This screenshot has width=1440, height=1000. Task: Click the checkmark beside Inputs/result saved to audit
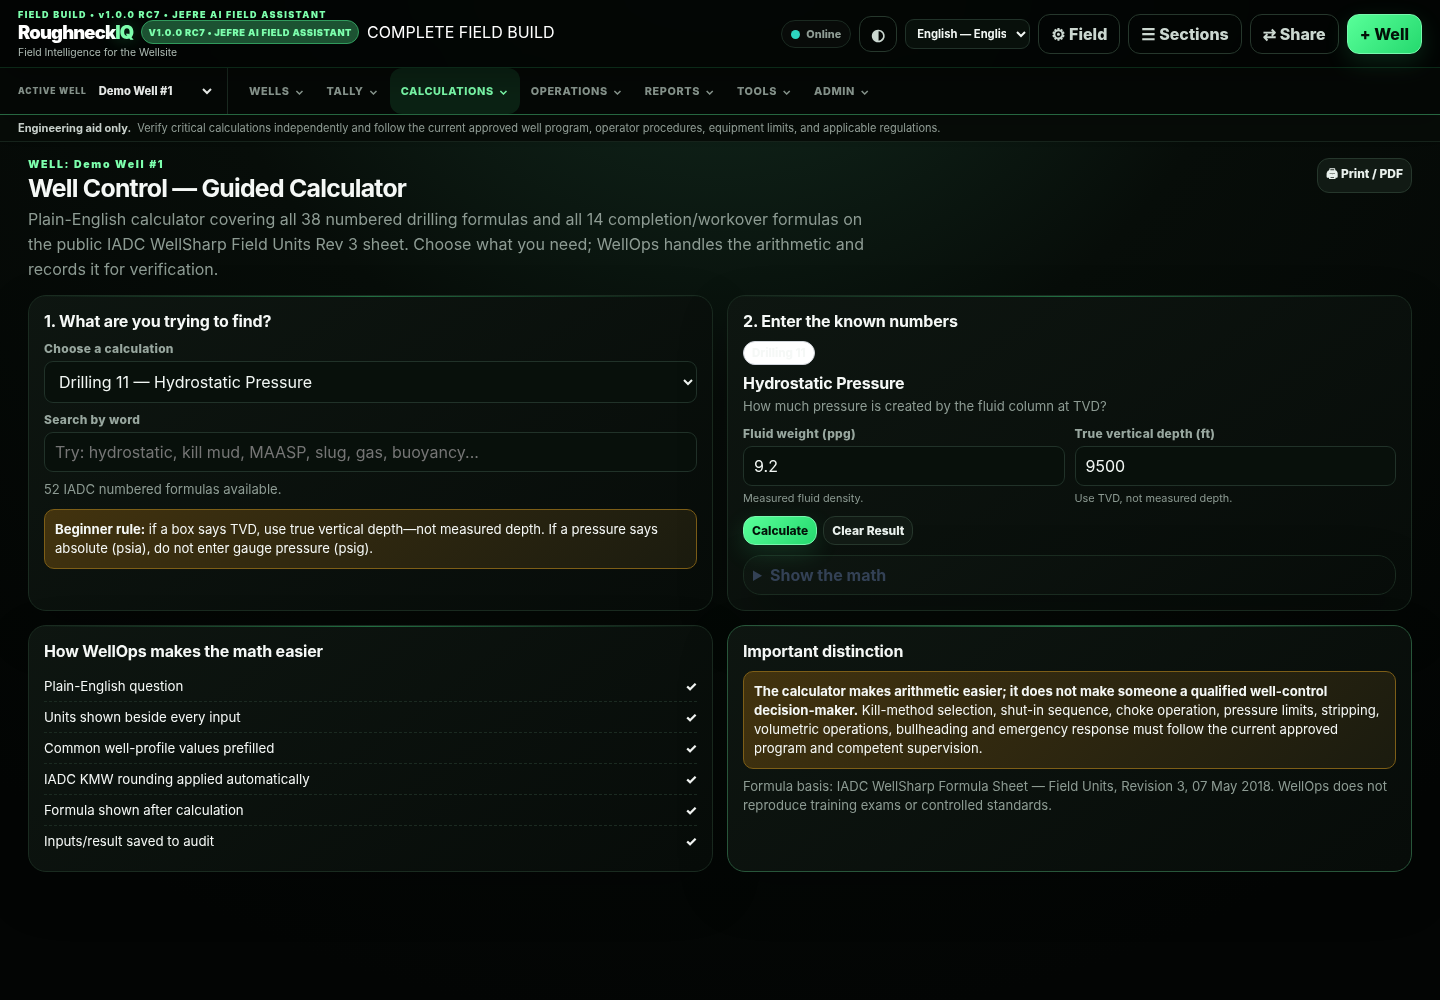coord(691,842)
